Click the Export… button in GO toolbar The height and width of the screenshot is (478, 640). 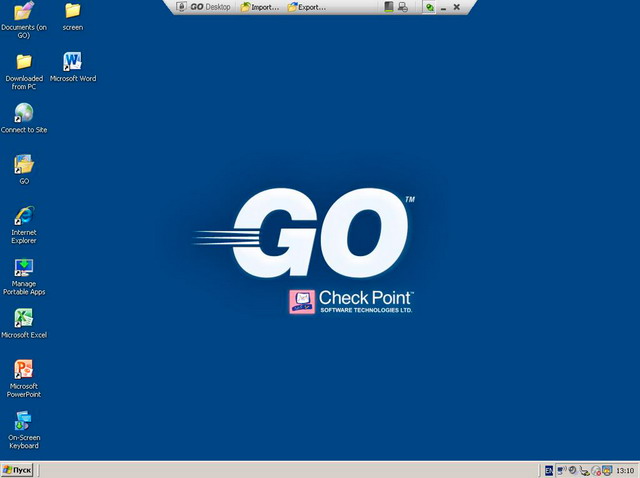click(306, 7)
